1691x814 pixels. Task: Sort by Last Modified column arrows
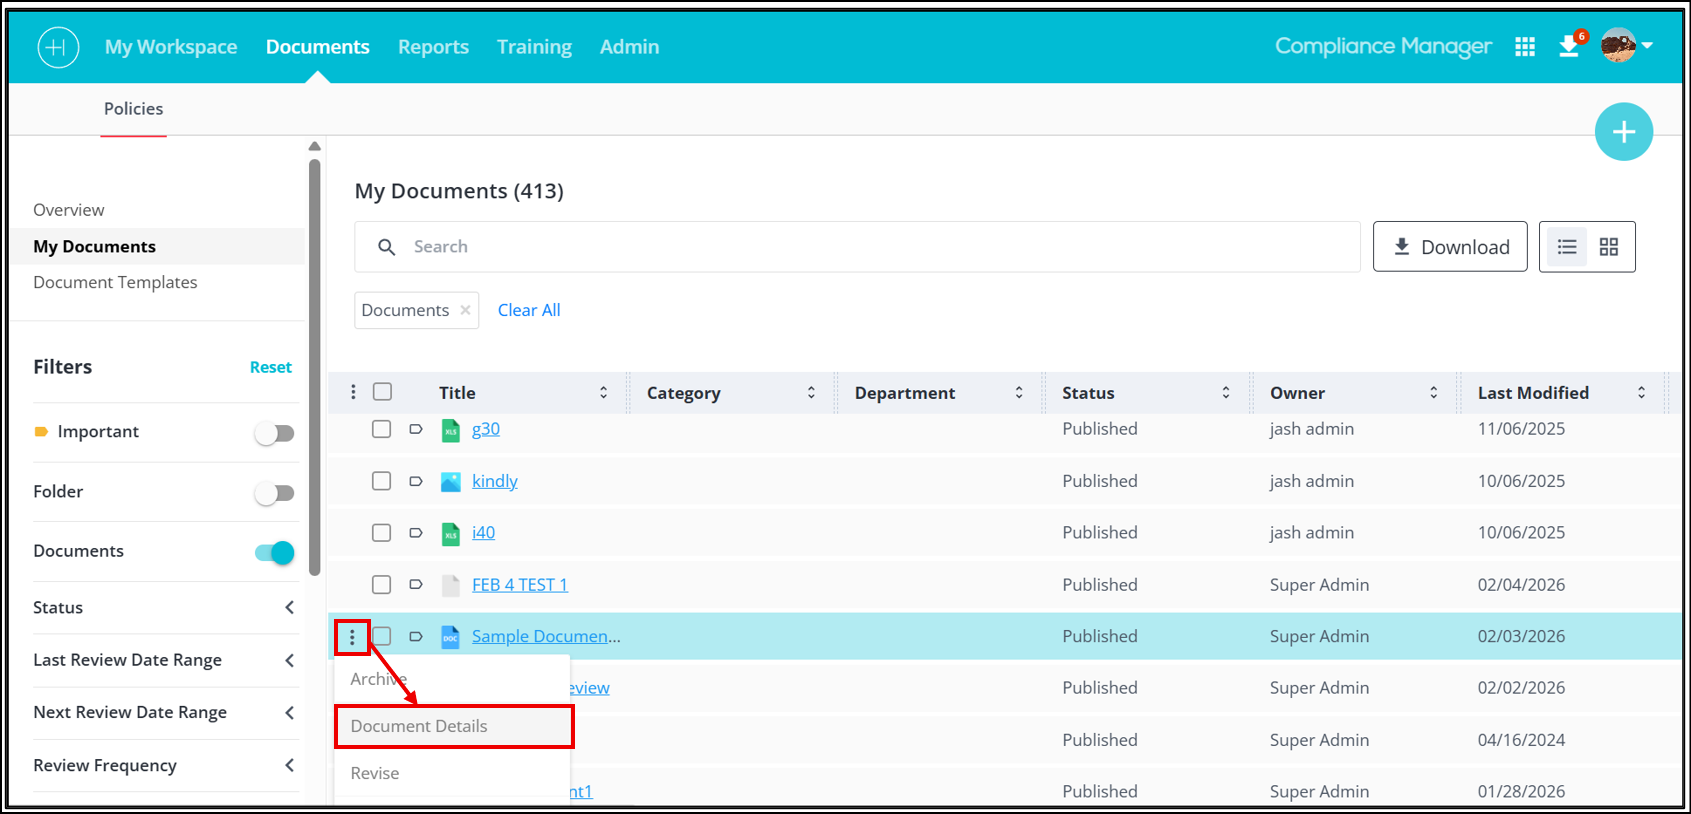(x=1641, y=393)
